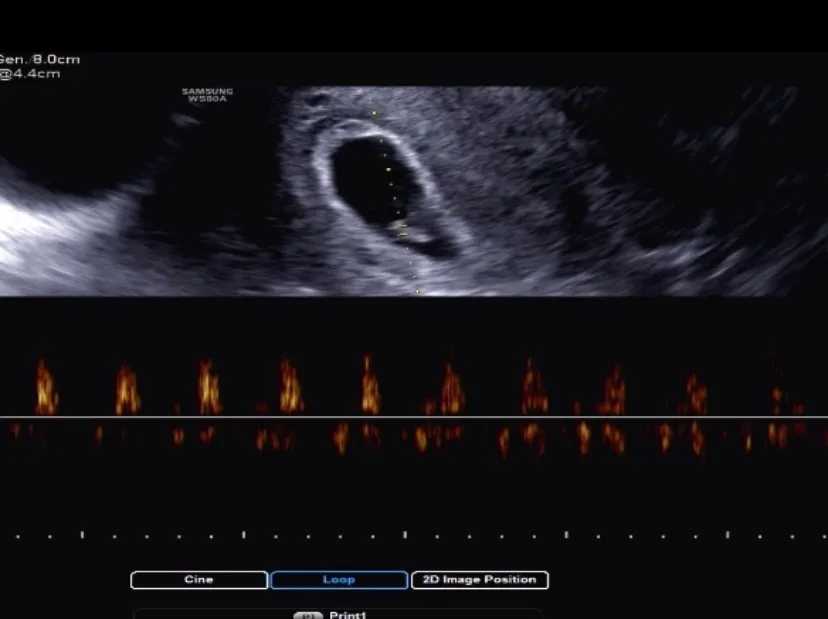Image resolution: width=828 pixels, height=619 pixels.
Task: Click the Doppler waveform baseline
Action: [x=414, y=417]
